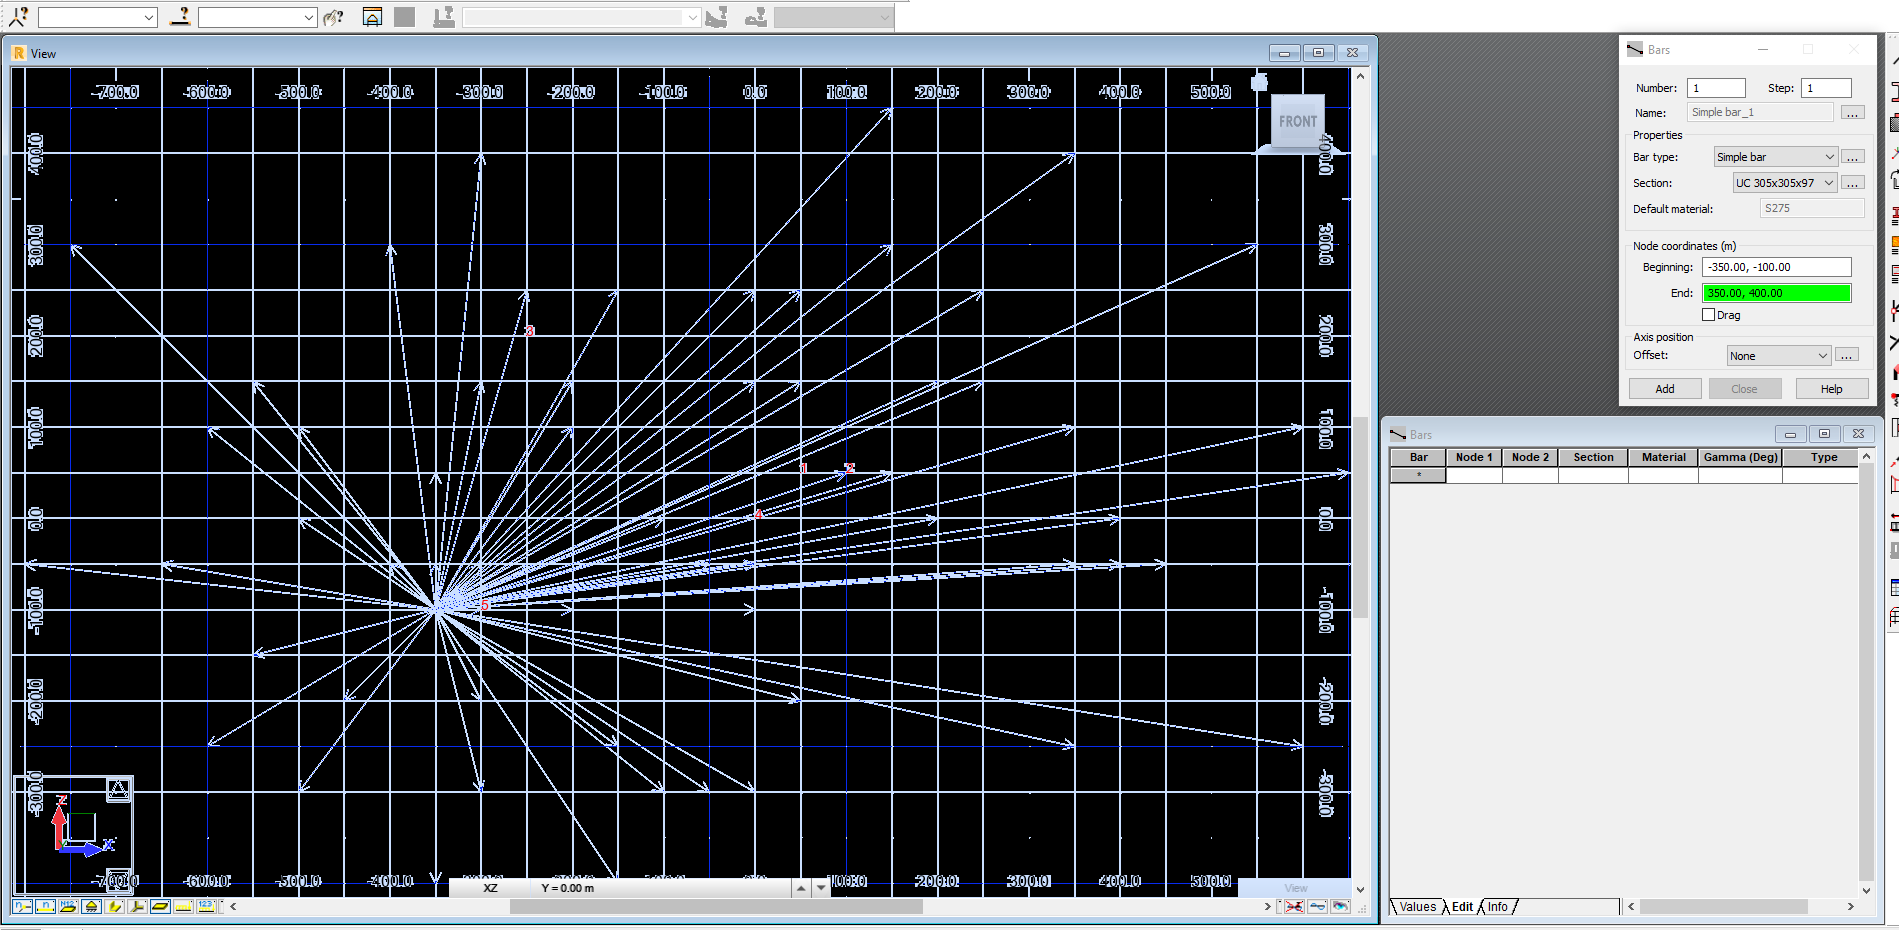Toggle the deformation display icon near View label
The image size is (1899, 930).
click(x=1317, y=906)
